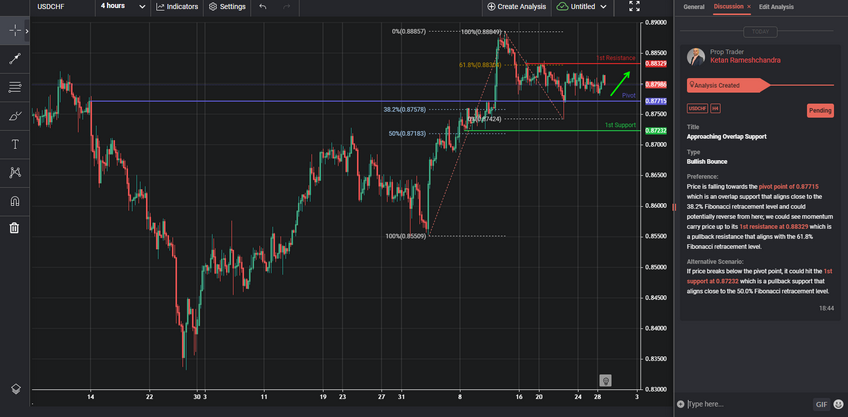Screen dimensions: 848x417
Task: Click the USDCHF symbol tag
Action: [697, 109]
